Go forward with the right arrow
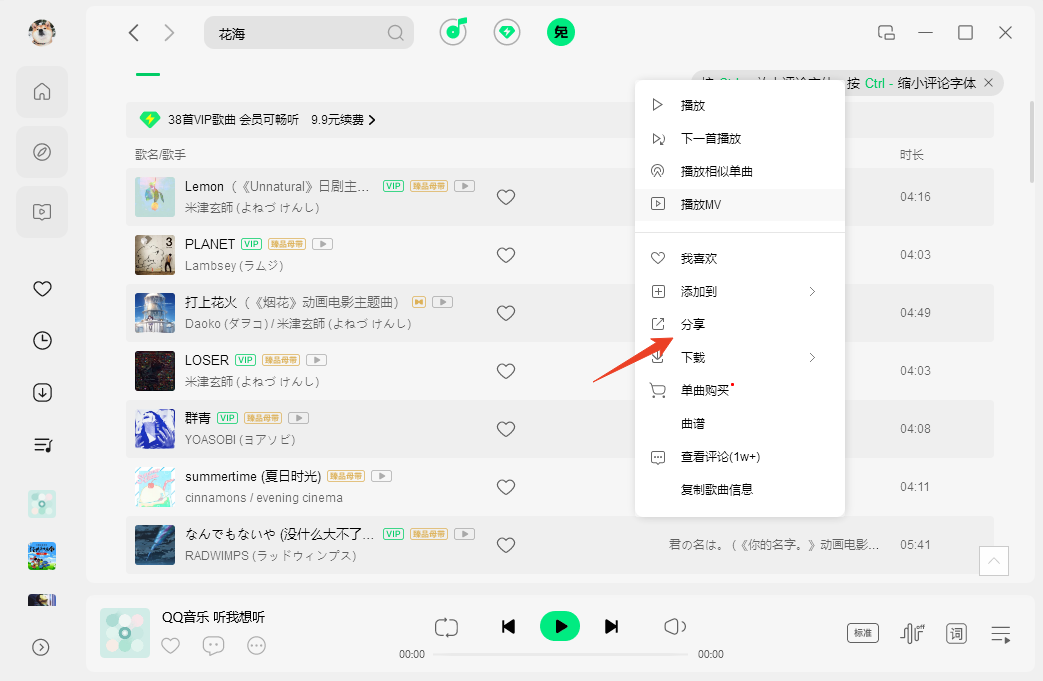The width and height of the screenshot is (1043, 681). [x=169, y=33]
